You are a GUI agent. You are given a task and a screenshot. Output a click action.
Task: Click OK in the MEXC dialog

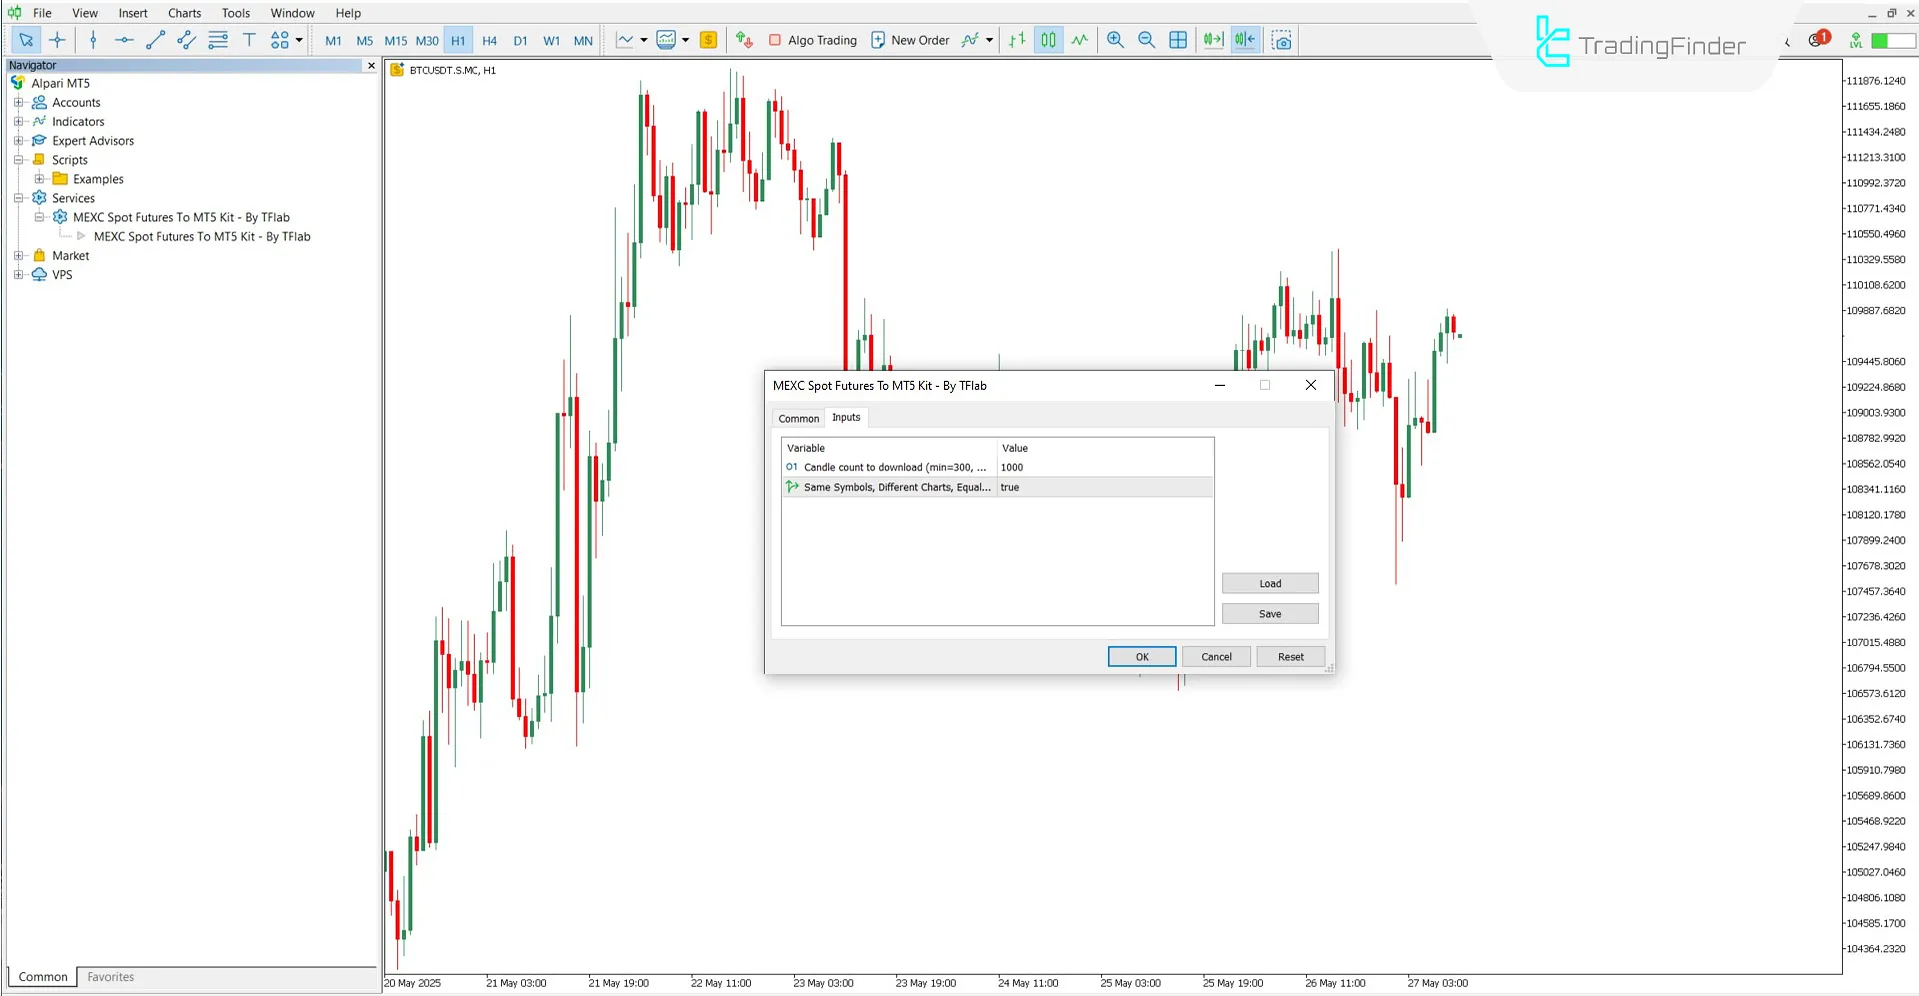tap(1141, 657)
